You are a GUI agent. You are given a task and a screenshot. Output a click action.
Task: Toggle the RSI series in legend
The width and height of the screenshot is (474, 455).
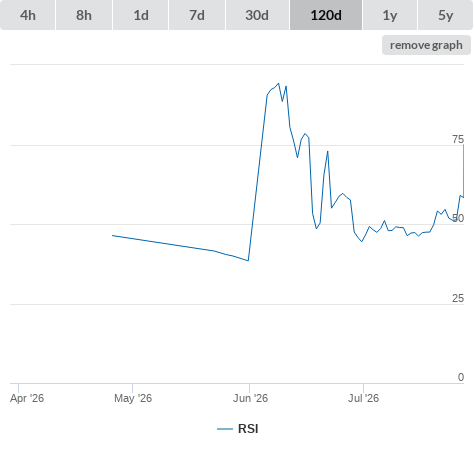(248, 429)
